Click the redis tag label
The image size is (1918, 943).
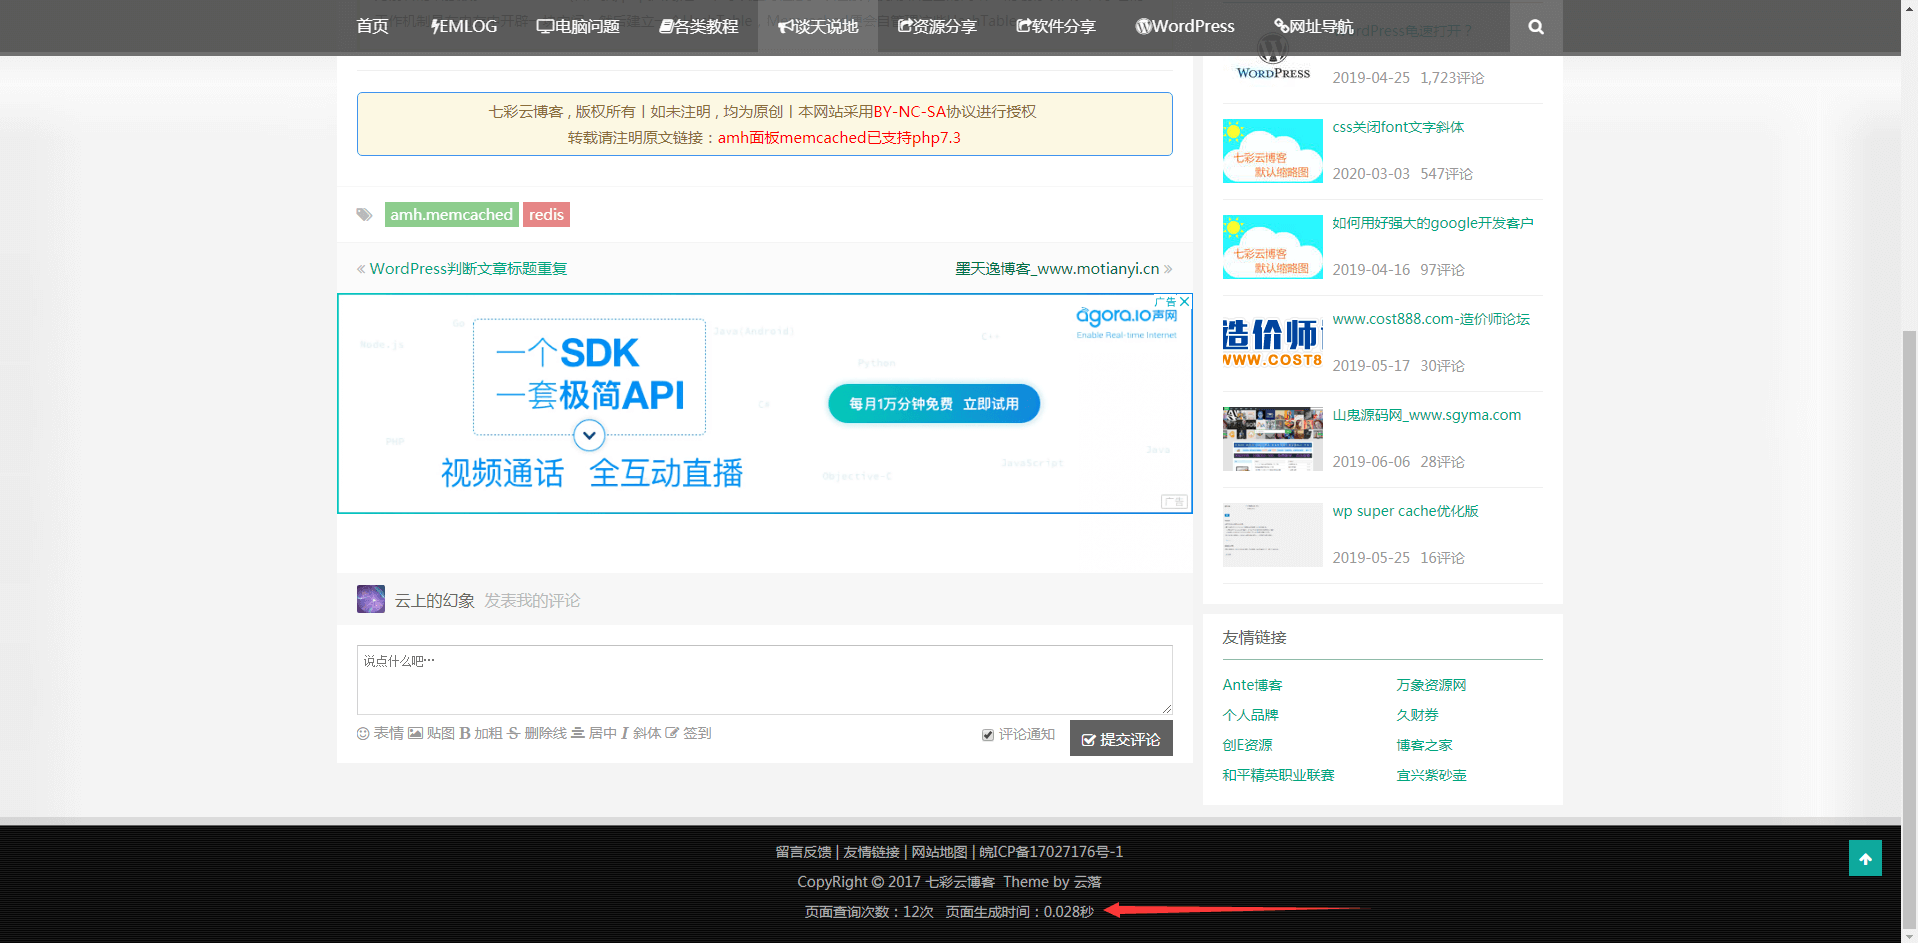(x=546, y=215)
